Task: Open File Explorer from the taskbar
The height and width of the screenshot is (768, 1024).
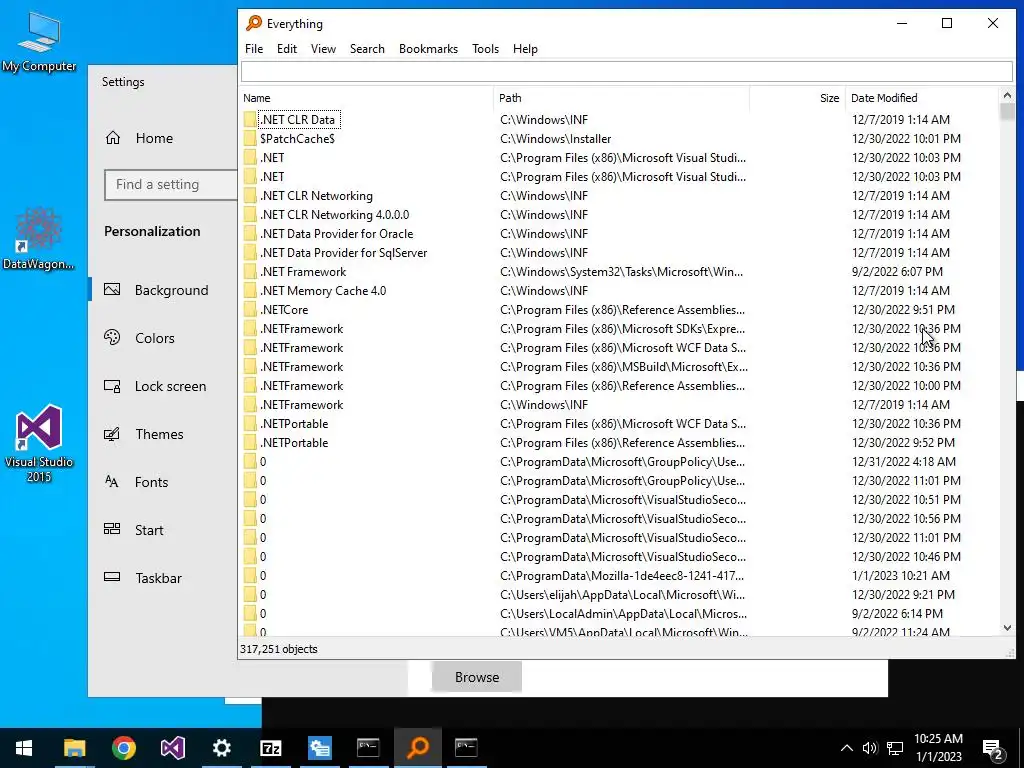Action: click(74, 748)
